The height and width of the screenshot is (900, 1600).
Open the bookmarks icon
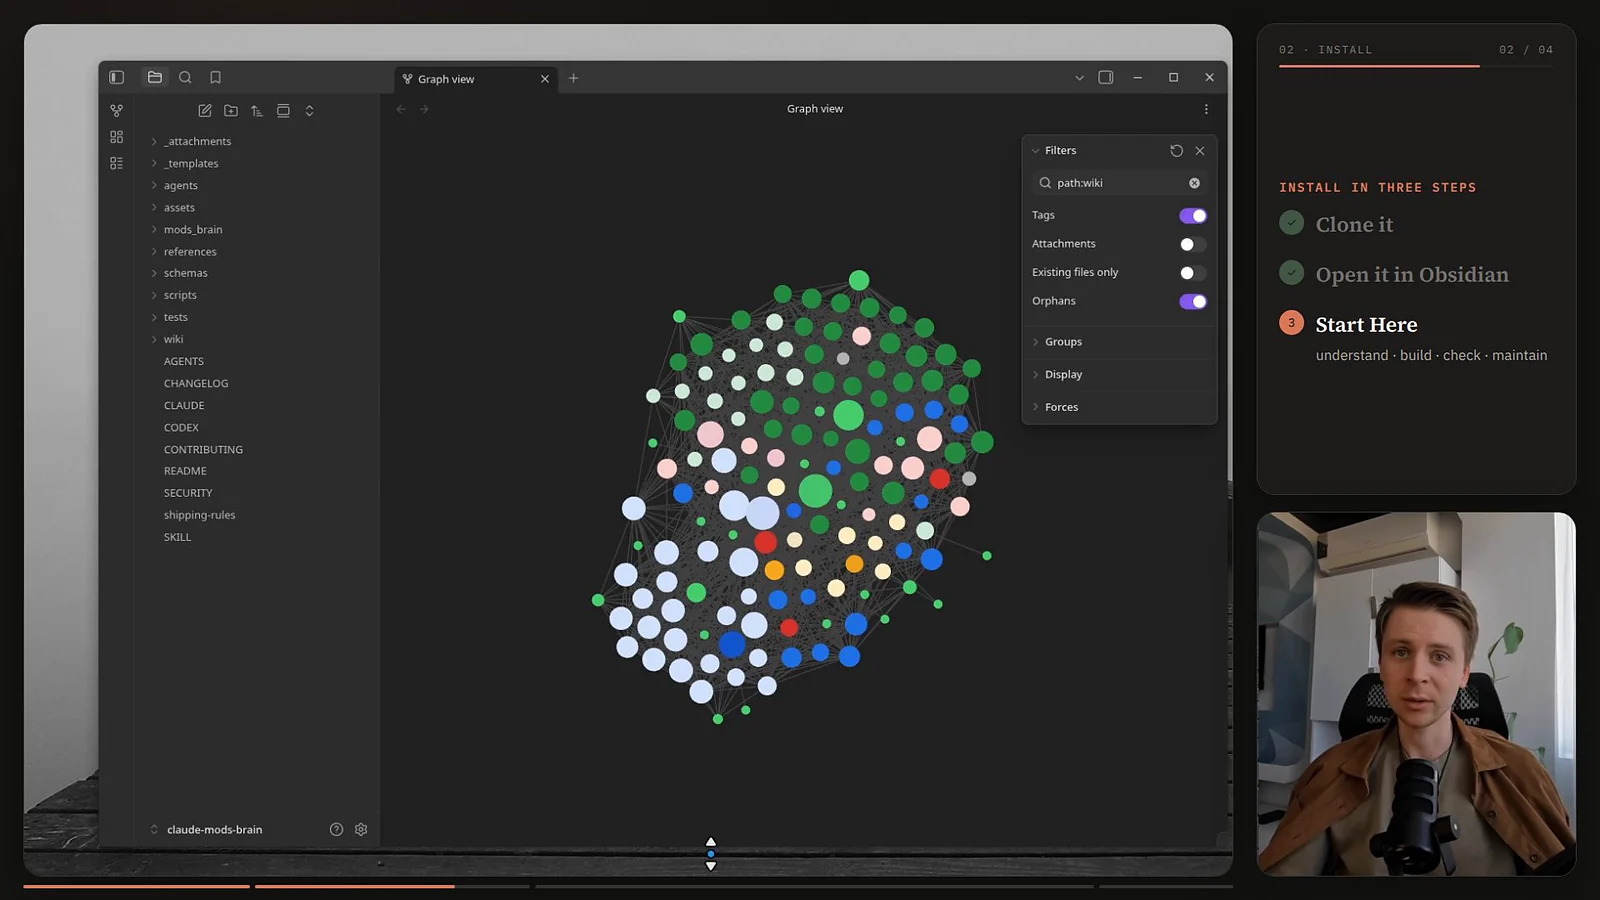coord(215,77)
